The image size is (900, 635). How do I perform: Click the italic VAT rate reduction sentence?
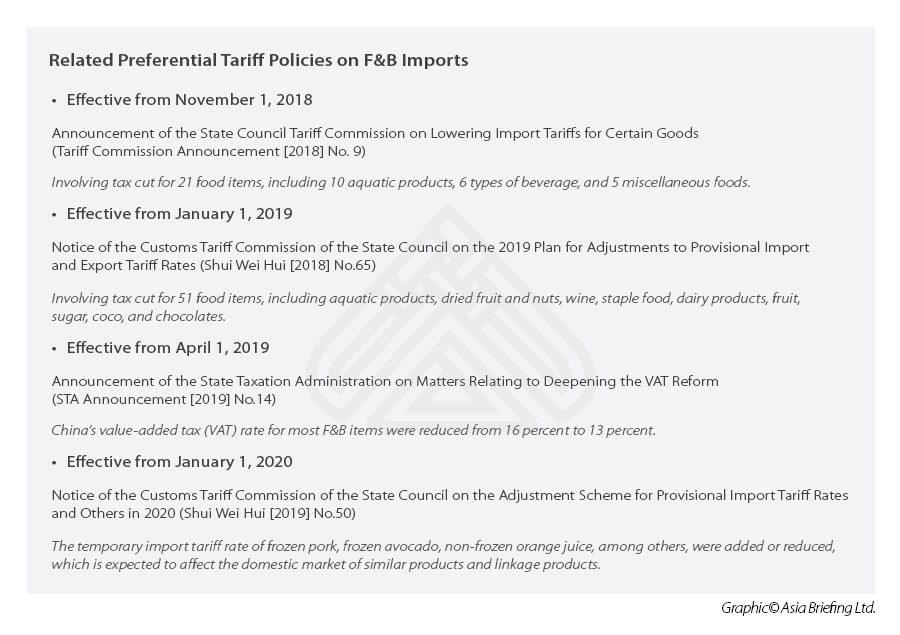pyautogui.click(x=353, y=430)
